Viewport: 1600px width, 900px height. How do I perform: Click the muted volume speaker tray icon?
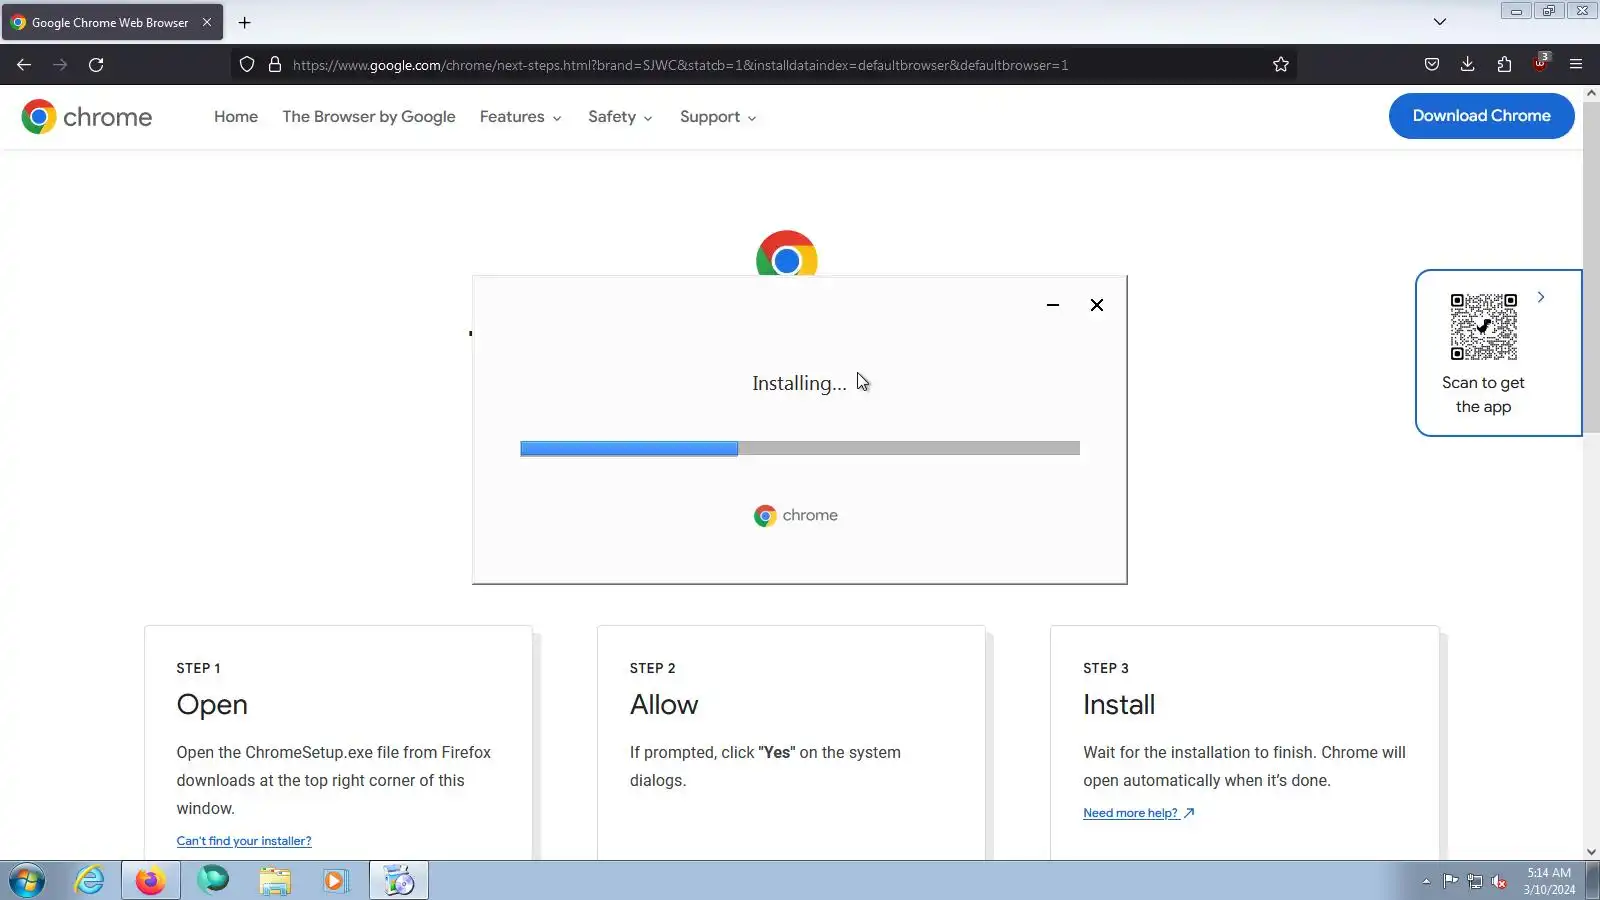(x=1499, y=881)
